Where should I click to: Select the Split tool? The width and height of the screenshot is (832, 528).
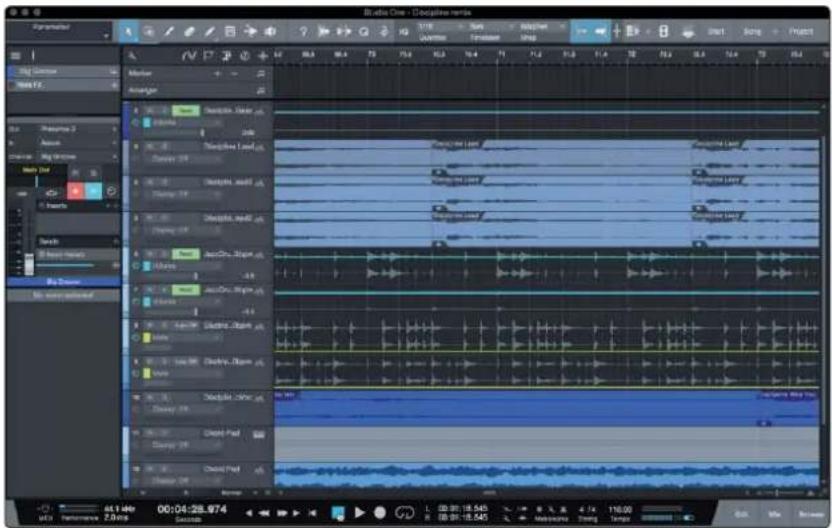(169, 32)
